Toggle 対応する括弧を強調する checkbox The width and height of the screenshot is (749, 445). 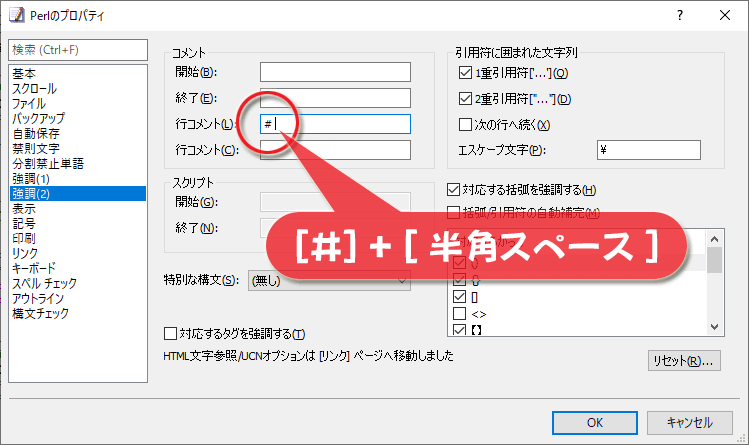453,190
